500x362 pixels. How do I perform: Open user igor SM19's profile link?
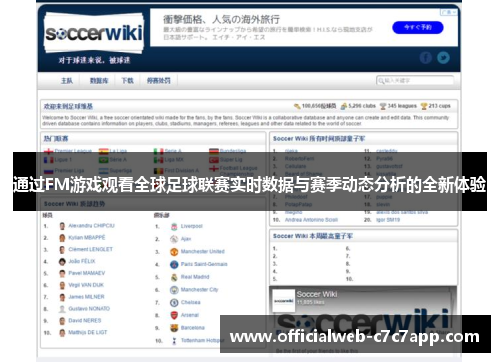(388, 220)
